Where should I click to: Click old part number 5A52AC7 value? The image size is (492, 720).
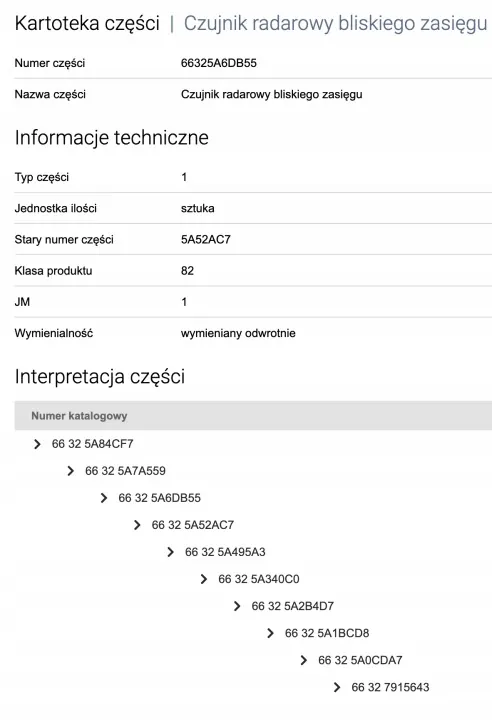click(206, 240)
